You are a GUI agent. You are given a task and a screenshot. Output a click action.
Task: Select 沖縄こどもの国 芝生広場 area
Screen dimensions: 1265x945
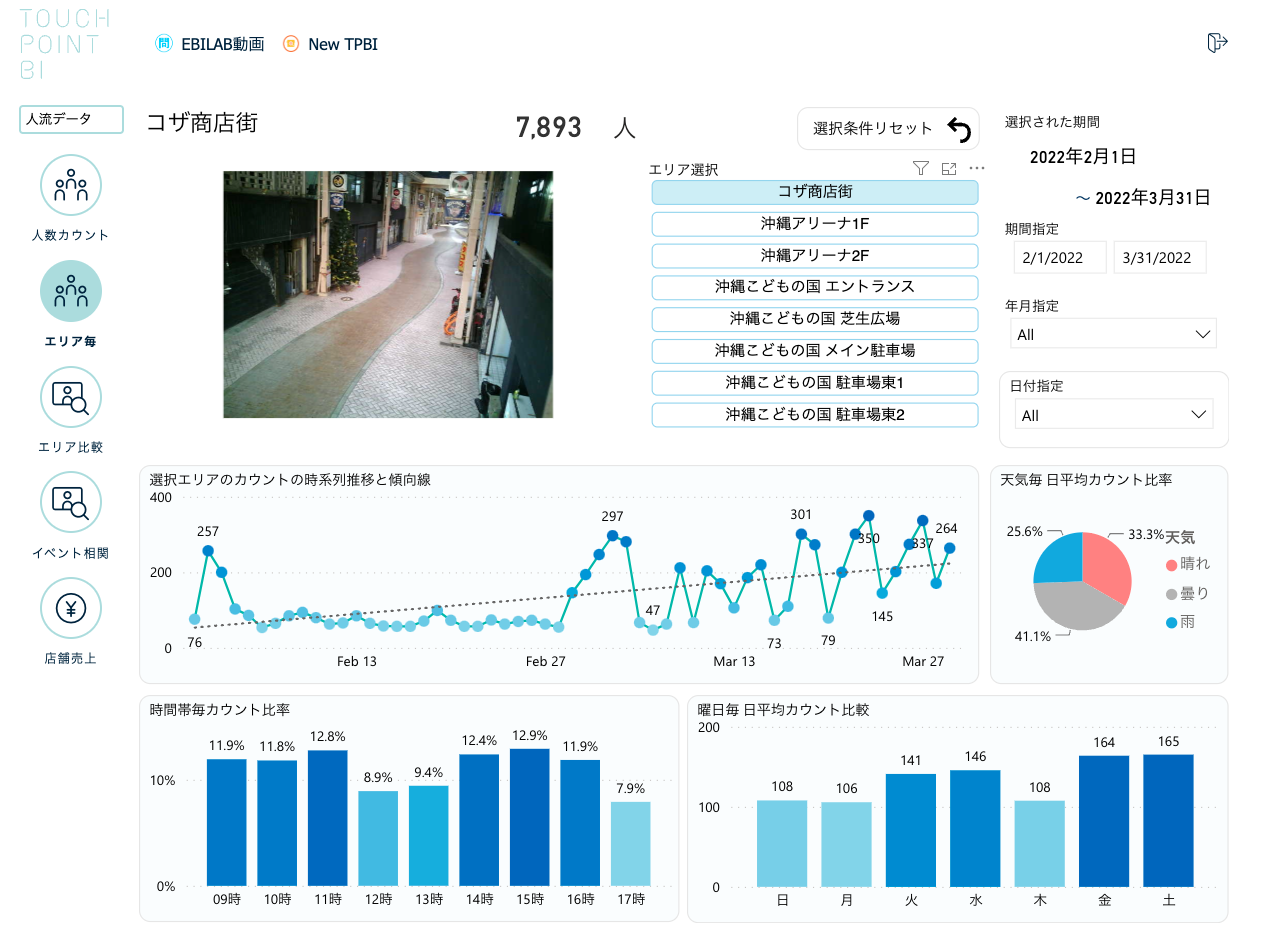pyautogui.click(x=815, y=319)
